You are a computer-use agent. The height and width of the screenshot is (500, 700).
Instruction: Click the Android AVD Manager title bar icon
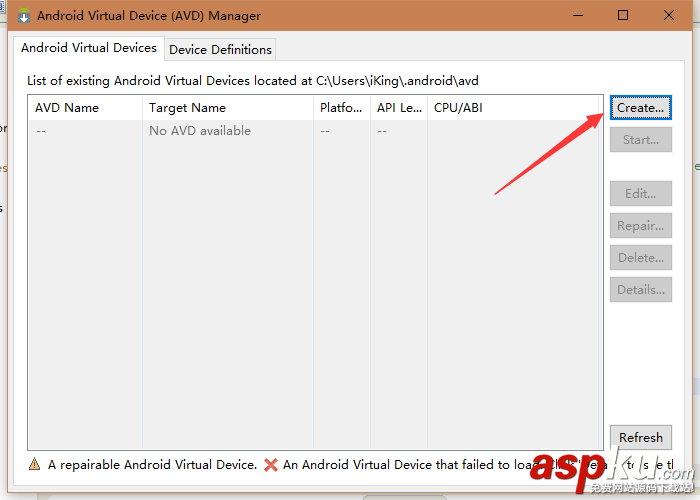[24, 15]
